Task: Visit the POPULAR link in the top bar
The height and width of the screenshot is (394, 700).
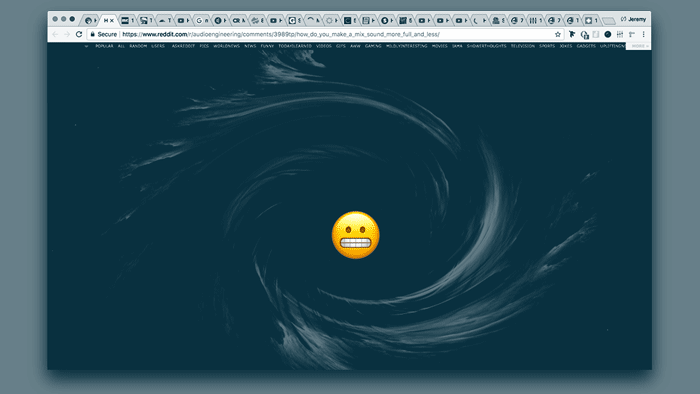Action: pyautogui.click(x=104, y=46)
